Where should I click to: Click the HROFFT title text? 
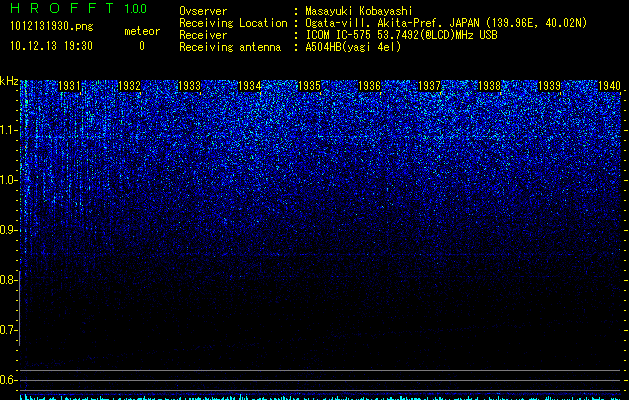[62, 8]
